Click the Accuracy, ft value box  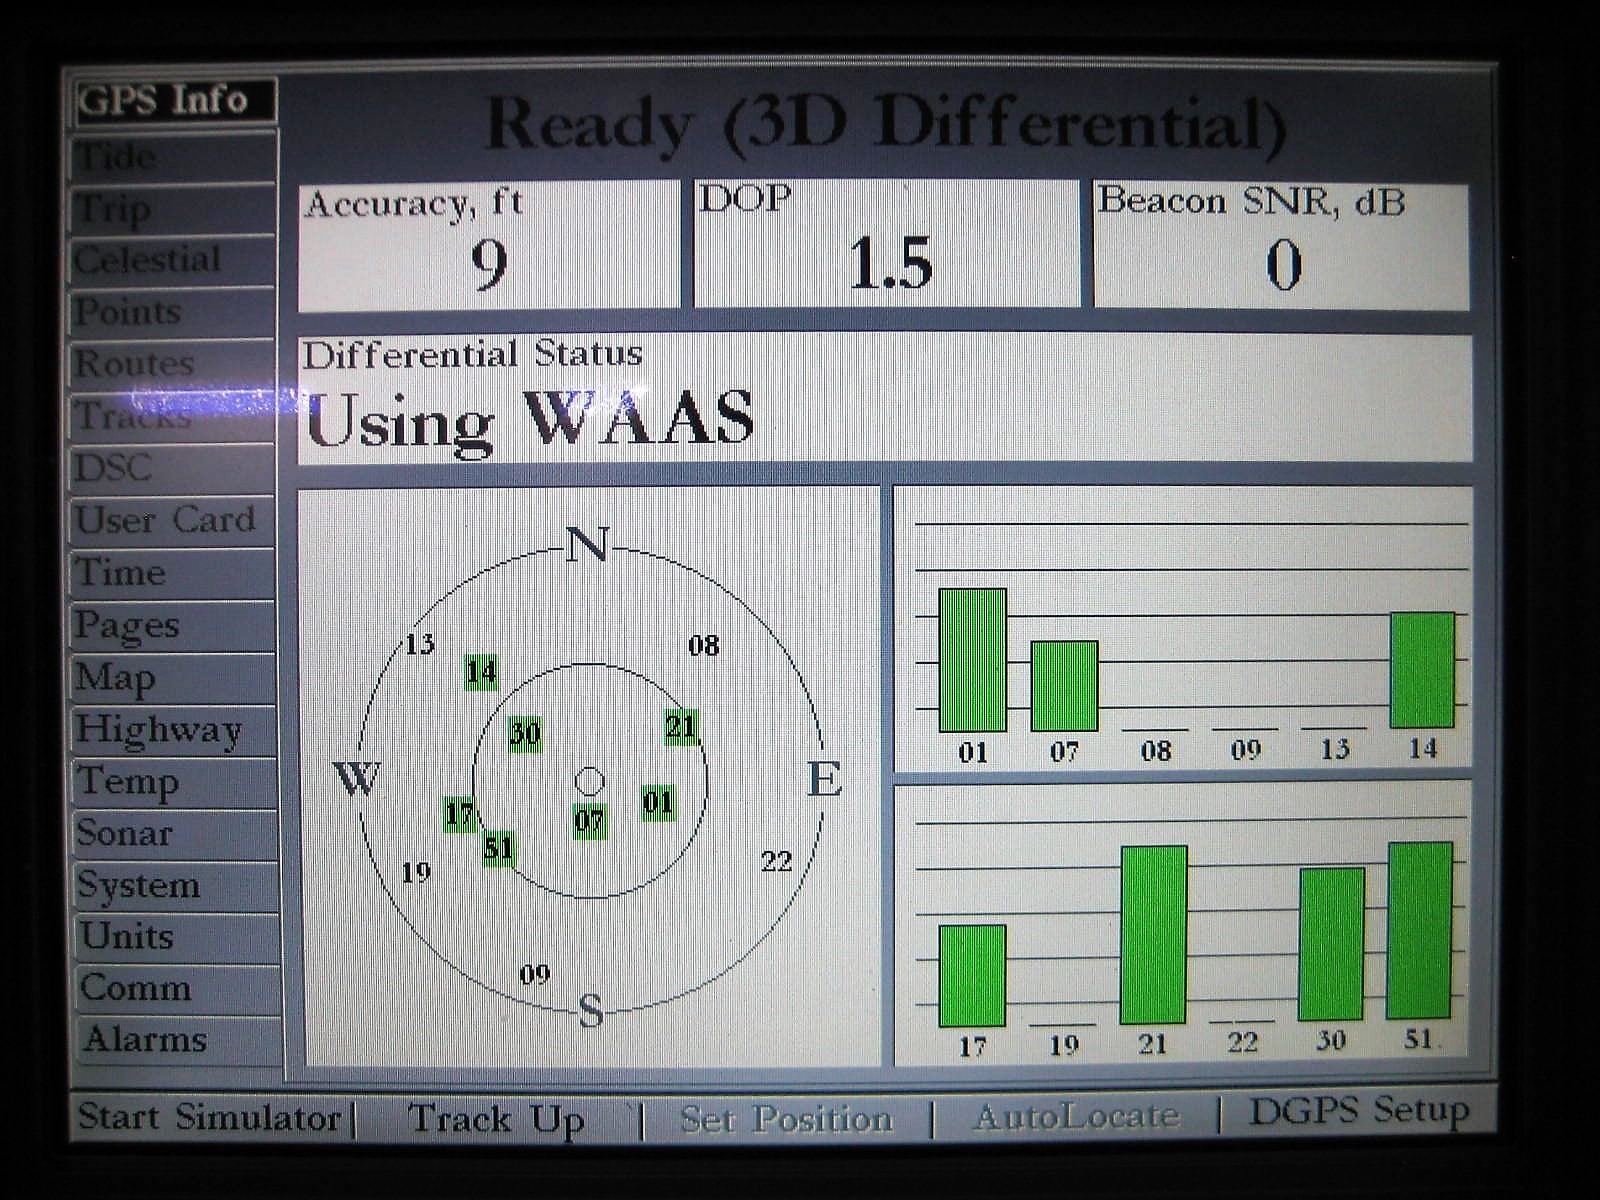[489, 245]
